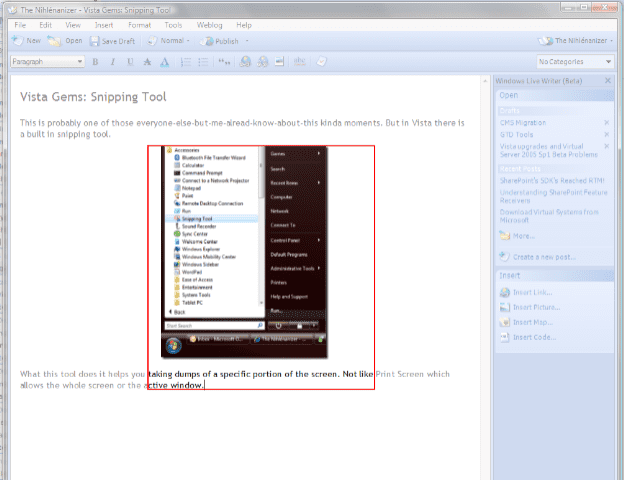Open the Insert menu
This screenshot has height=480, width=624.
point(104,25)
